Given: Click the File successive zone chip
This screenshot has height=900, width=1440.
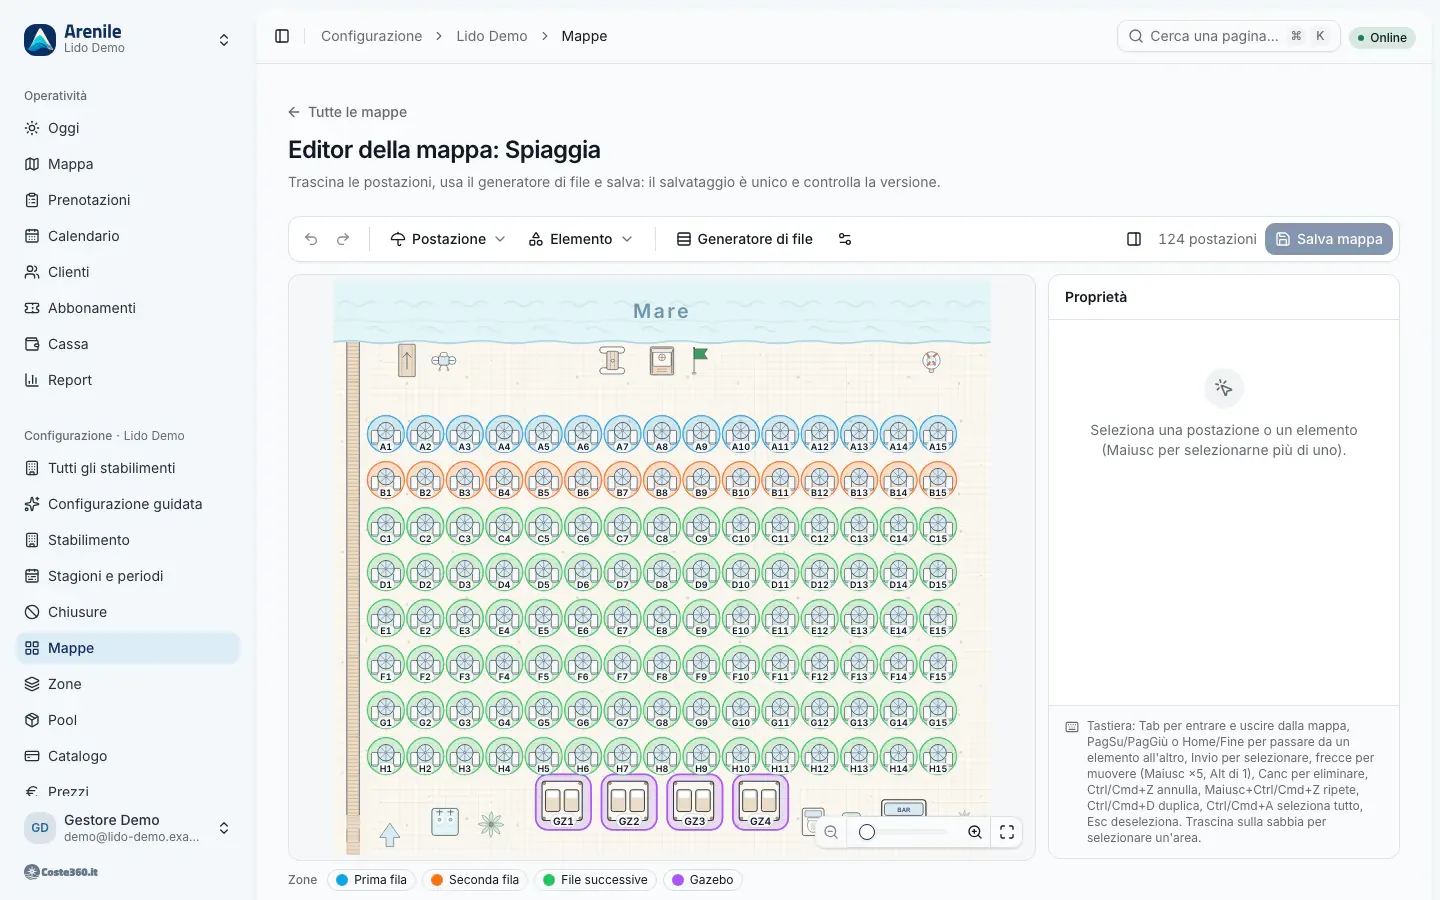Looking at the screenshot, I should (595, 880).
